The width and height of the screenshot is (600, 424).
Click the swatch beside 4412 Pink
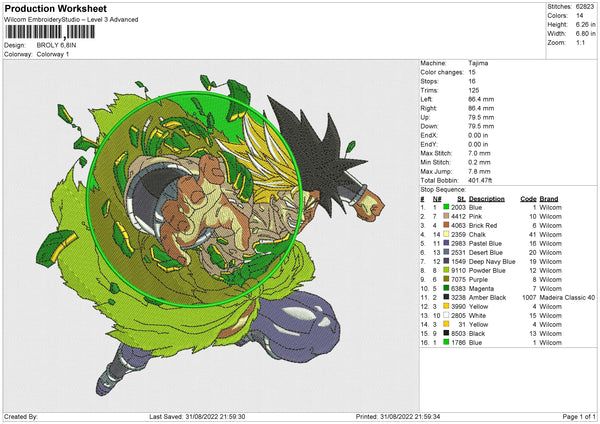[x=446, y=217]
